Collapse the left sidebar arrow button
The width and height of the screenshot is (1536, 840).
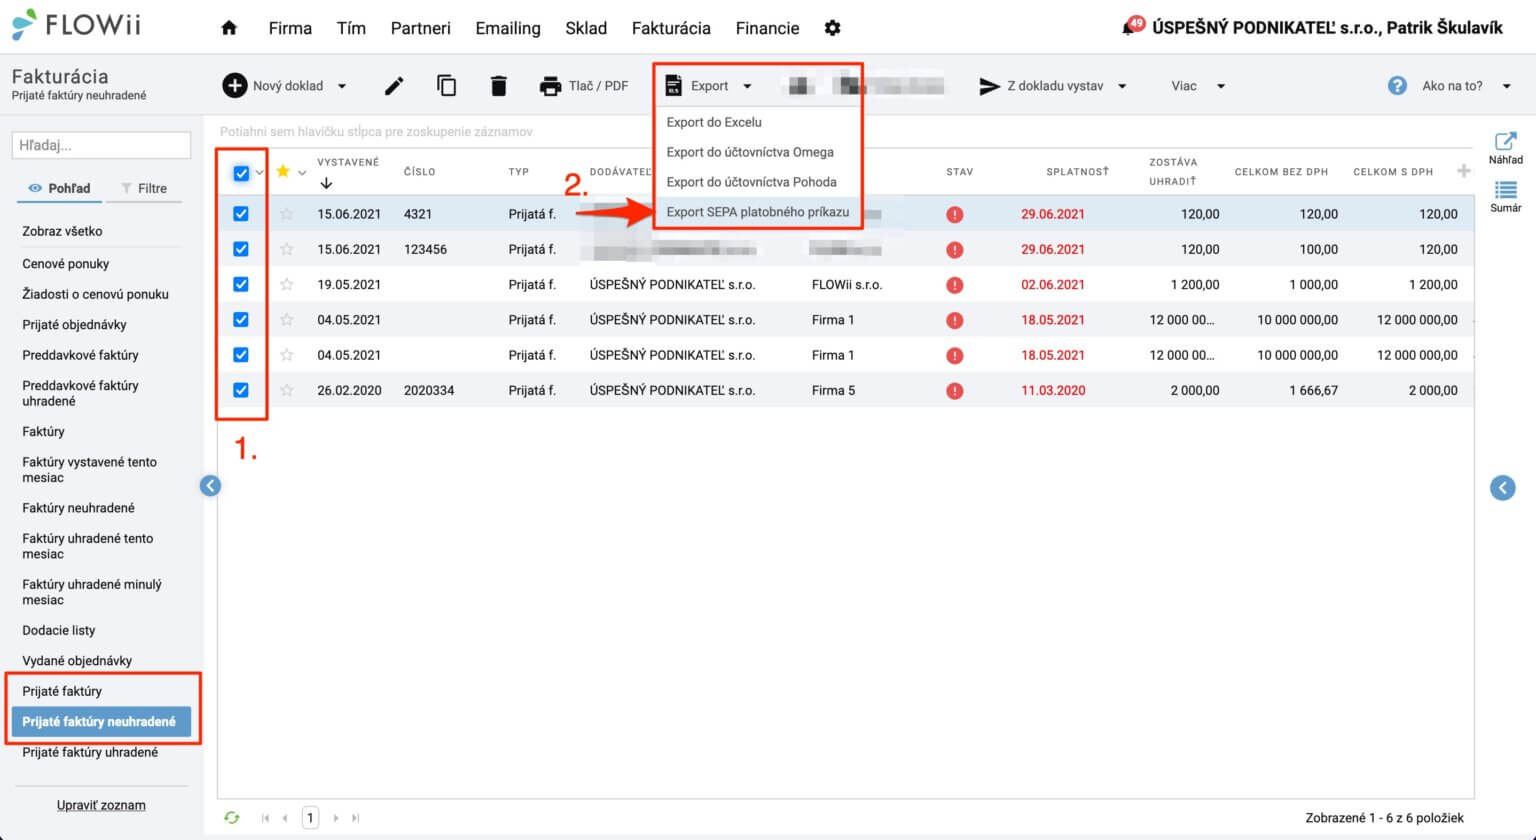(x=210, y=485)
